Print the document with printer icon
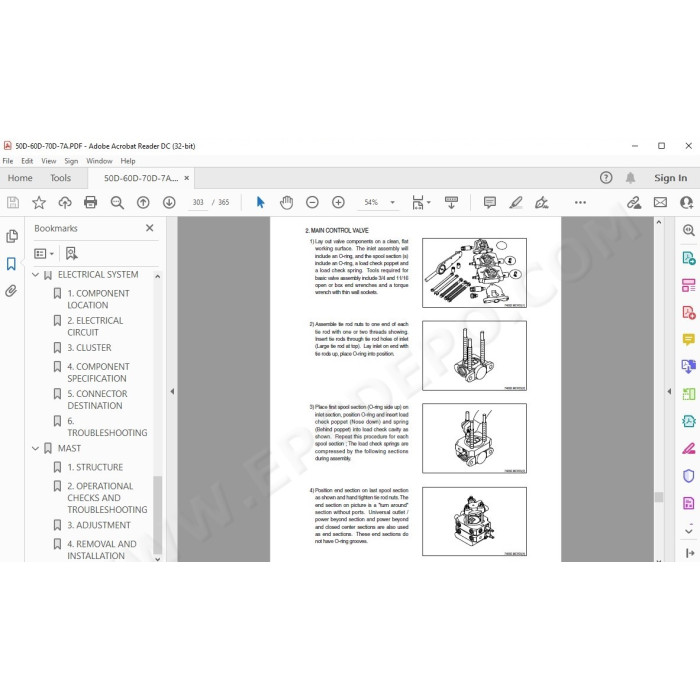700x700 pixels. pos(91,203)
